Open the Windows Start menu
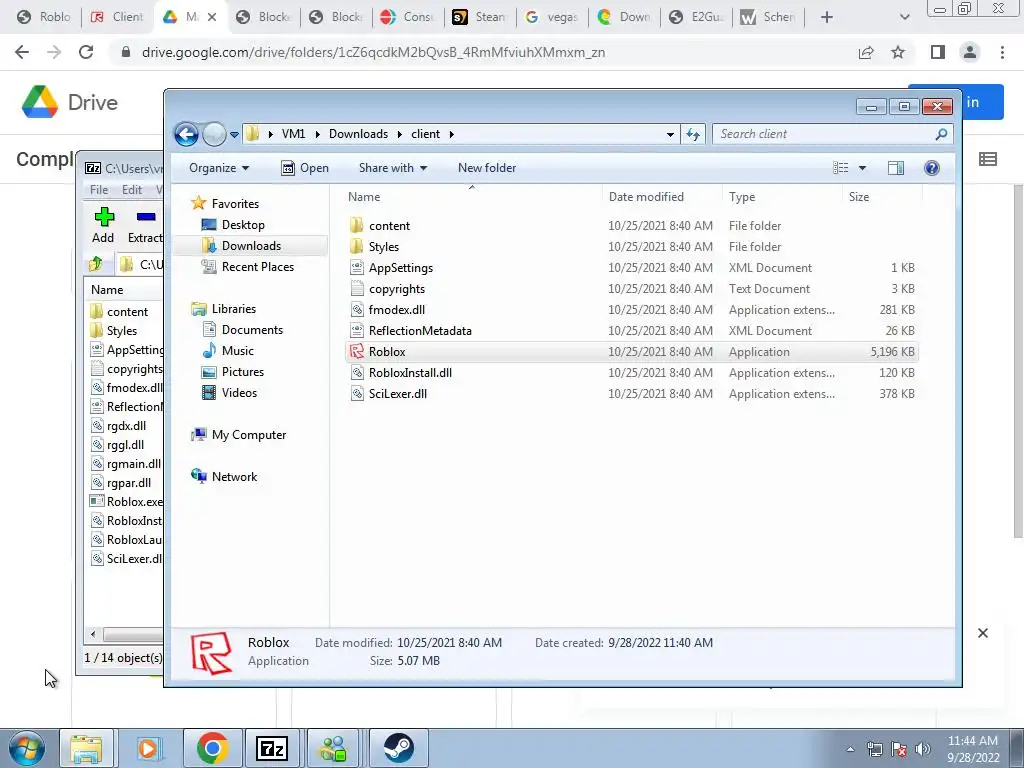Viewport: 1024px width, 768px height. pos(27,748)
